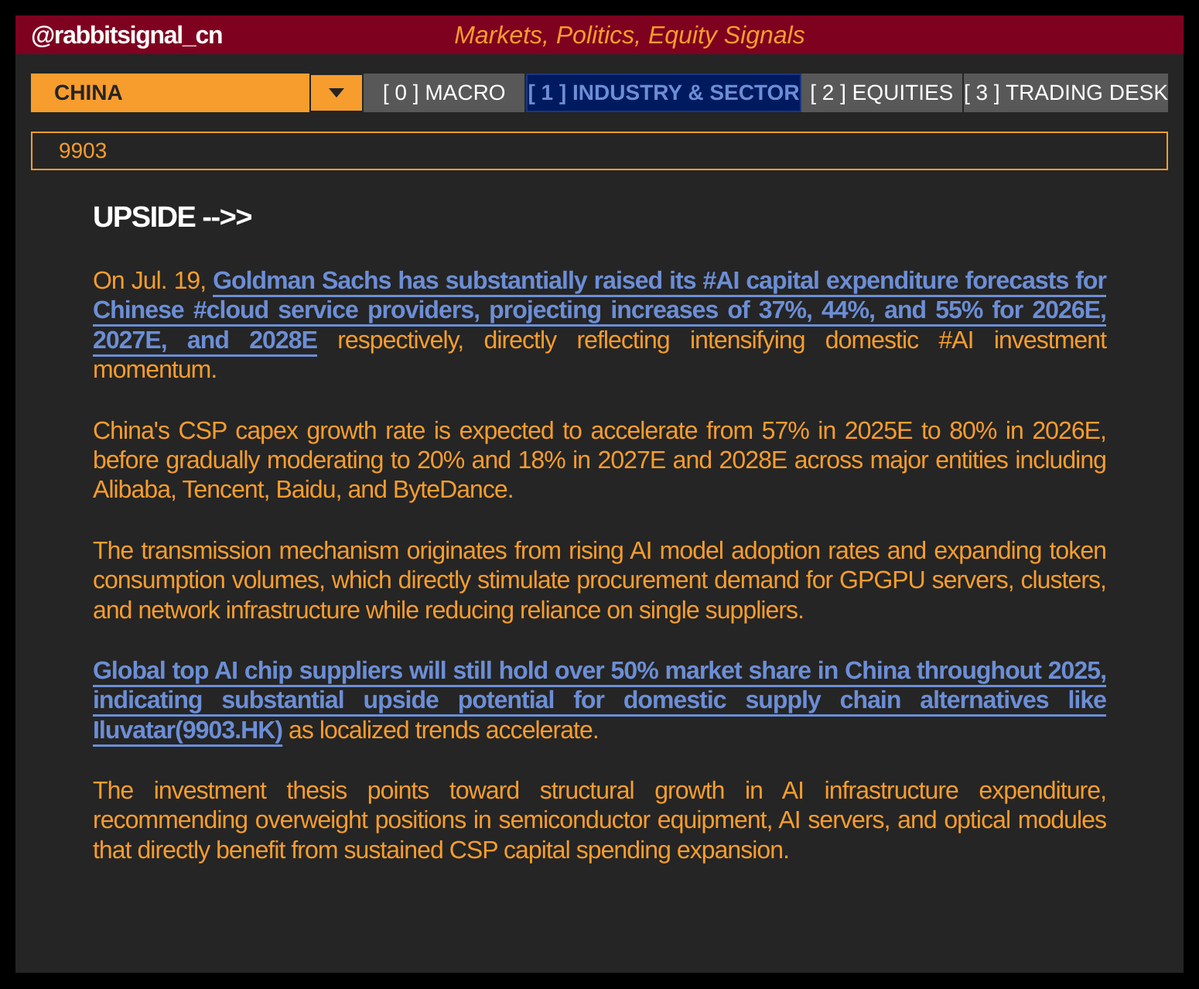Switch to the [ 1 ] INDUSTRY & SECTOR tab

click(663, 93)
